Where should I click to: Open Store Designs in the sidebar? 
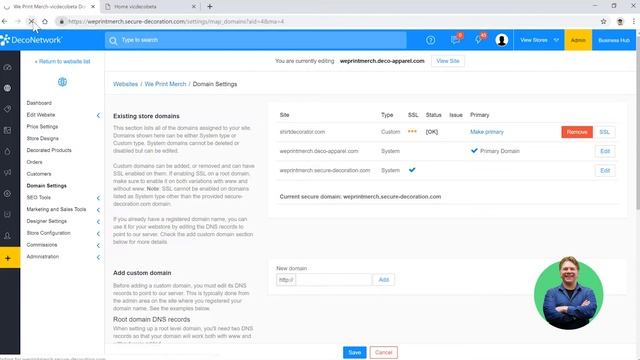(x=42, y=138)
